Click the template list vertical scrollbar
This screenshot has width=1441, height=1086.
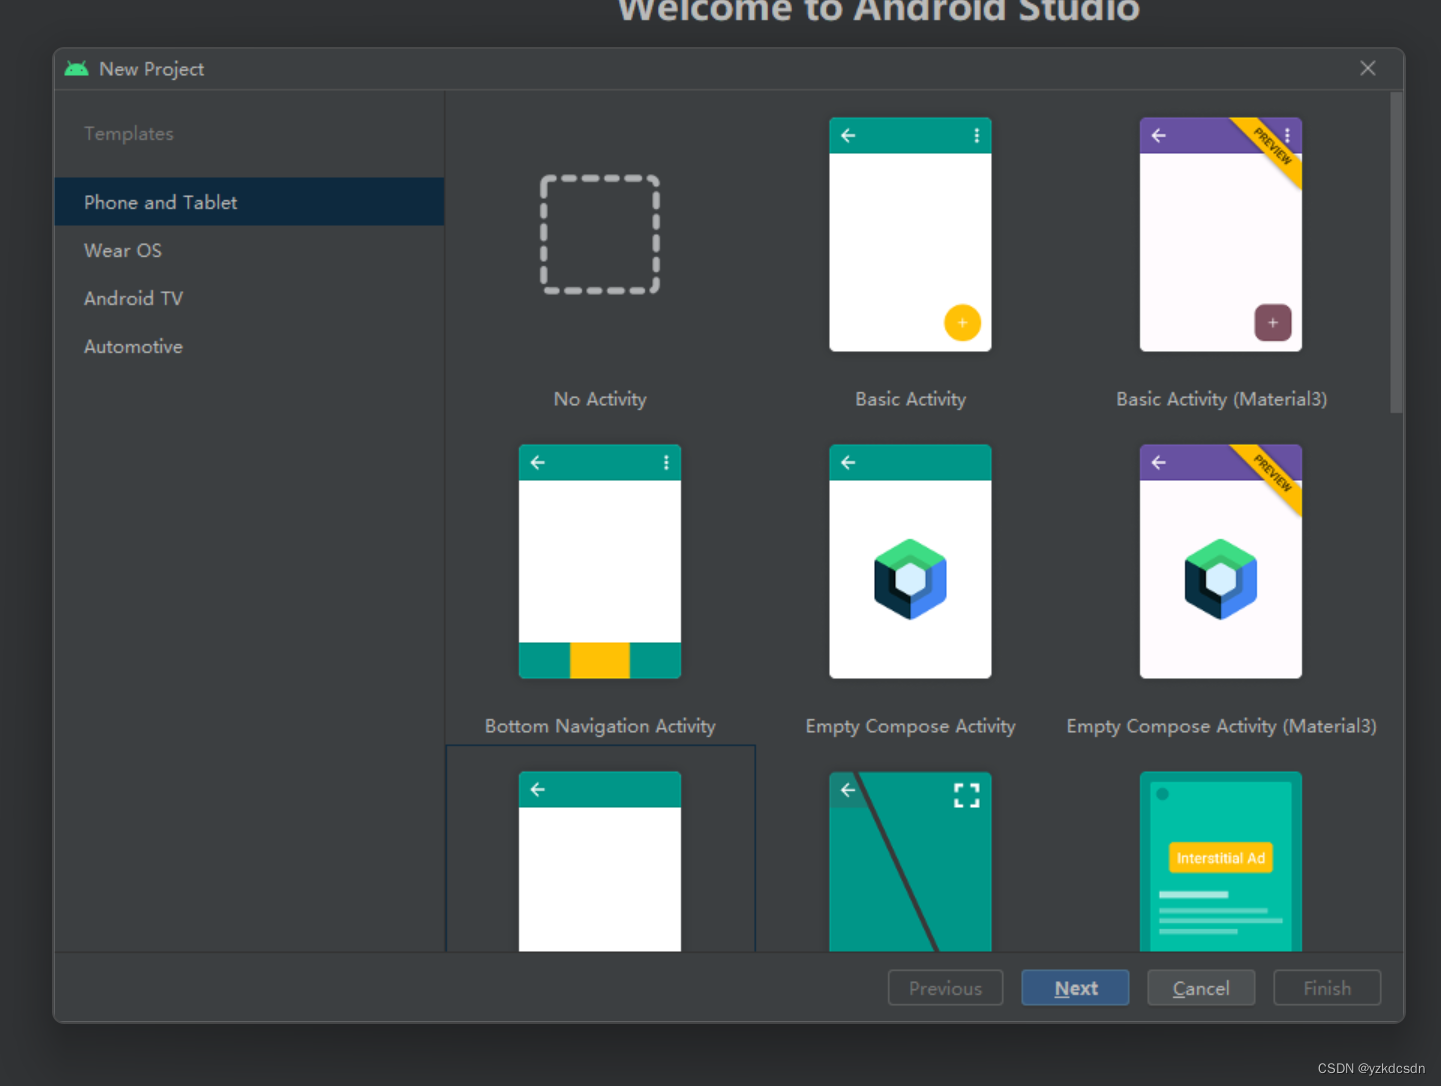[x=1396, y=253]
